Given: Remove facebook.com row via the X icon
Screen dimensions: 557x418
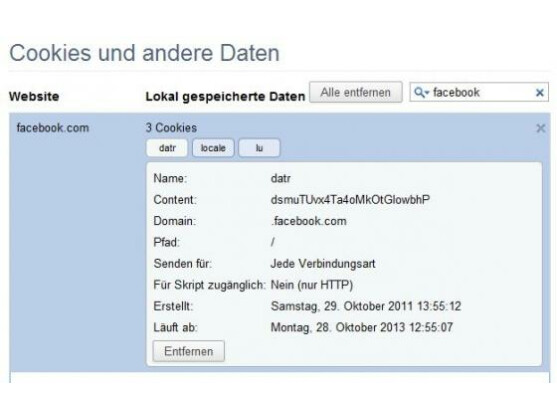Looking at the screenshot, I should tap(541, 128).
